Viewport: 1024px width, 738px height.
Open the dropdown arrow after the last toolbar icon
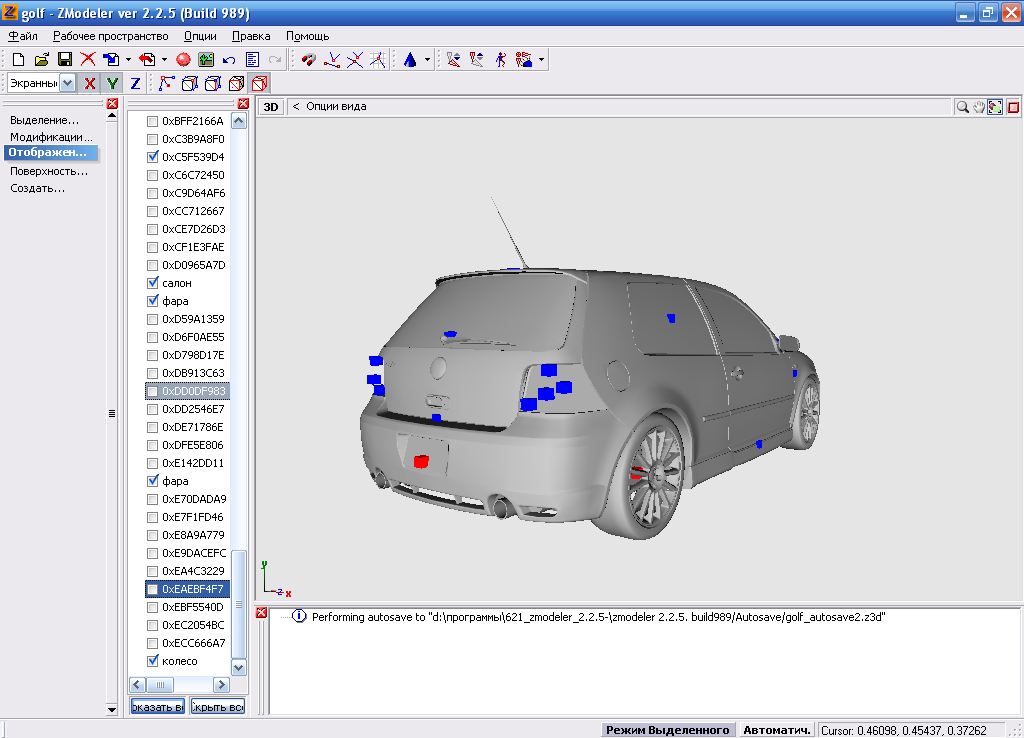541,59
